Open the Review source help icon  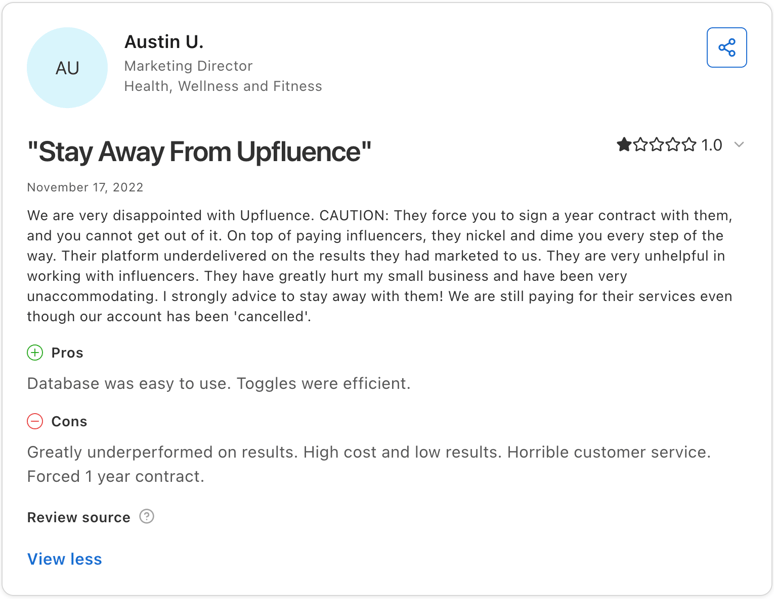pos(147,517)
